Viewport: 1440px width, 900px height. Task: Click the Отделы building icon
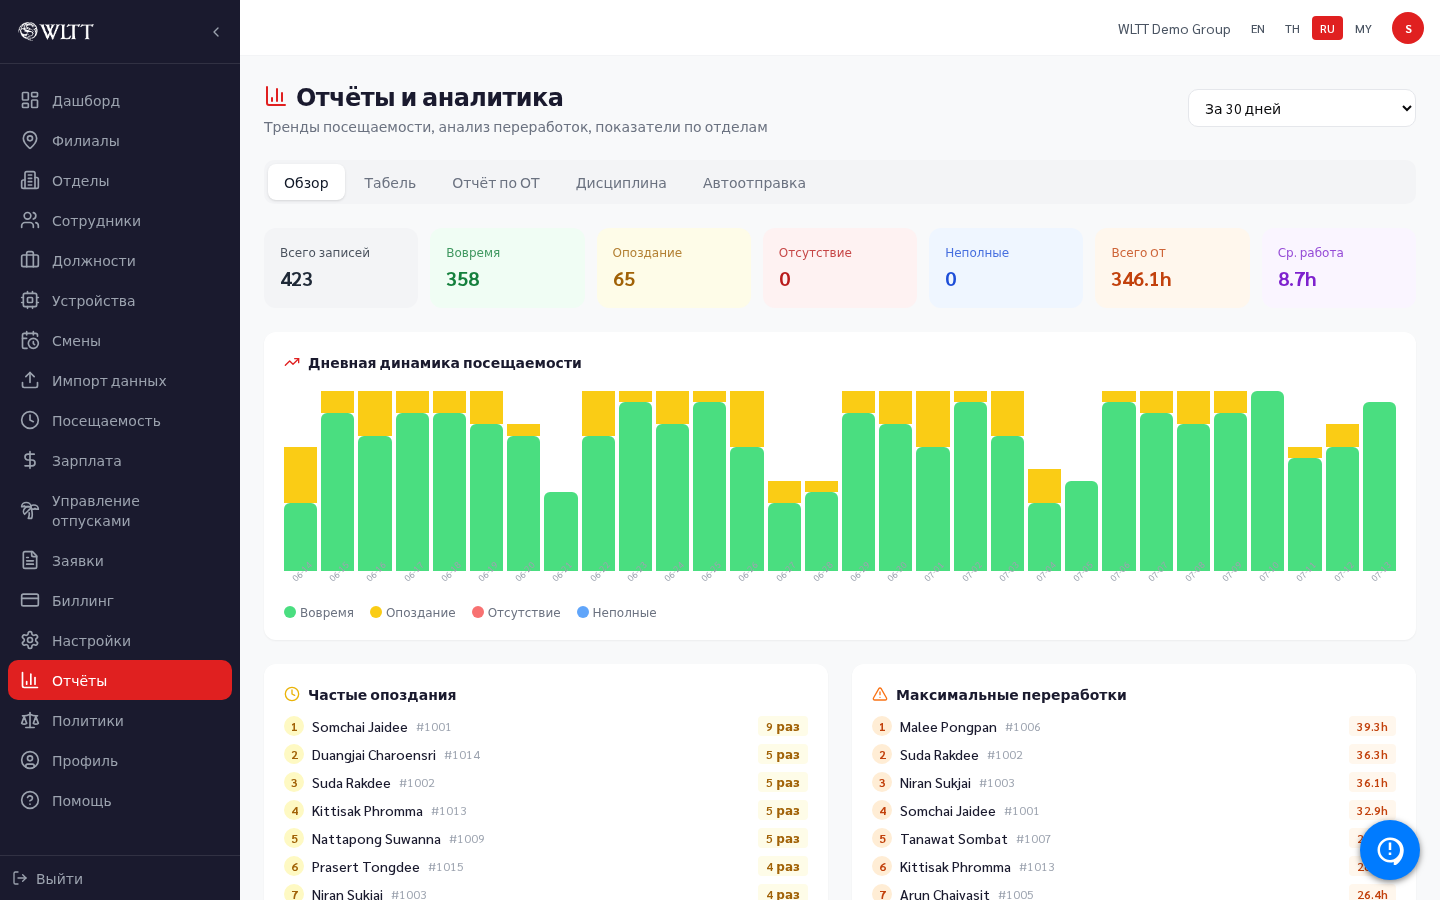point(30,180)
